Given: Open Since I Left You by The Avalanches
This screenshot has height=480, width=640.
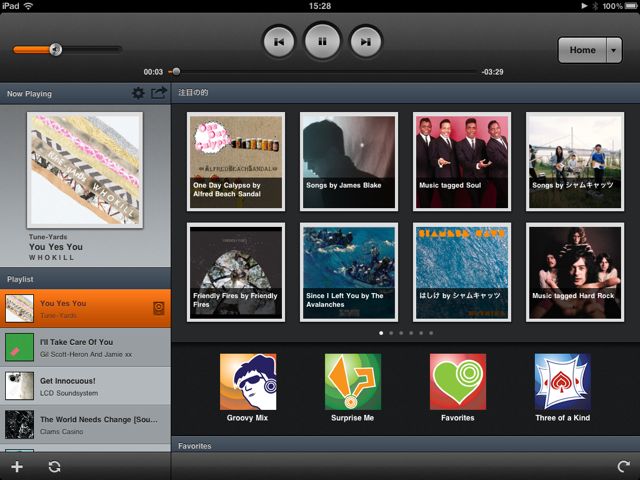Looking at the screenshot, I should tap(349, 272).
